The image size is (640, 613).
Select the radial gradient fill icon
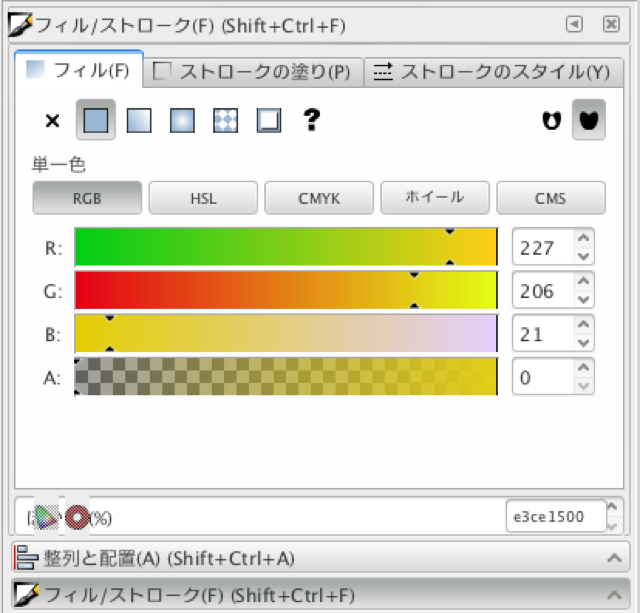coord(182,121)
